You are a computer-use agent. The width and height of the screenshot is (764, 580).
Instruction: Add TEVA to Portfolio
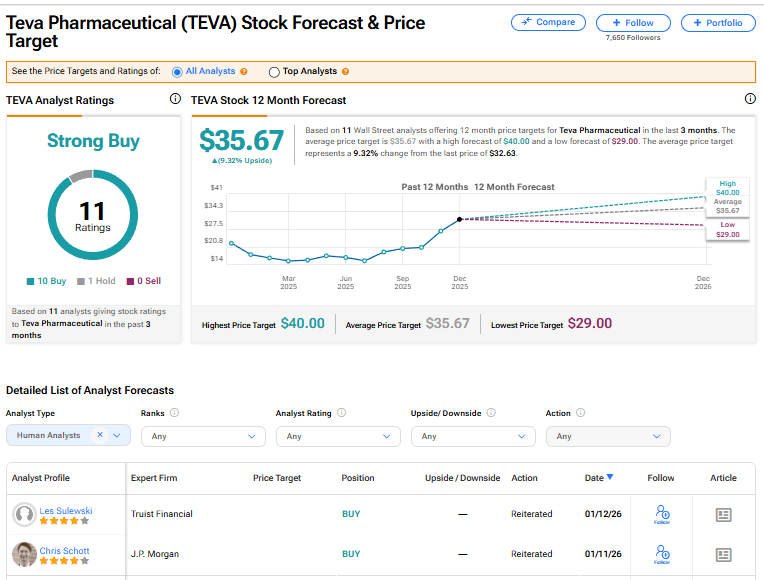point(718,22)
